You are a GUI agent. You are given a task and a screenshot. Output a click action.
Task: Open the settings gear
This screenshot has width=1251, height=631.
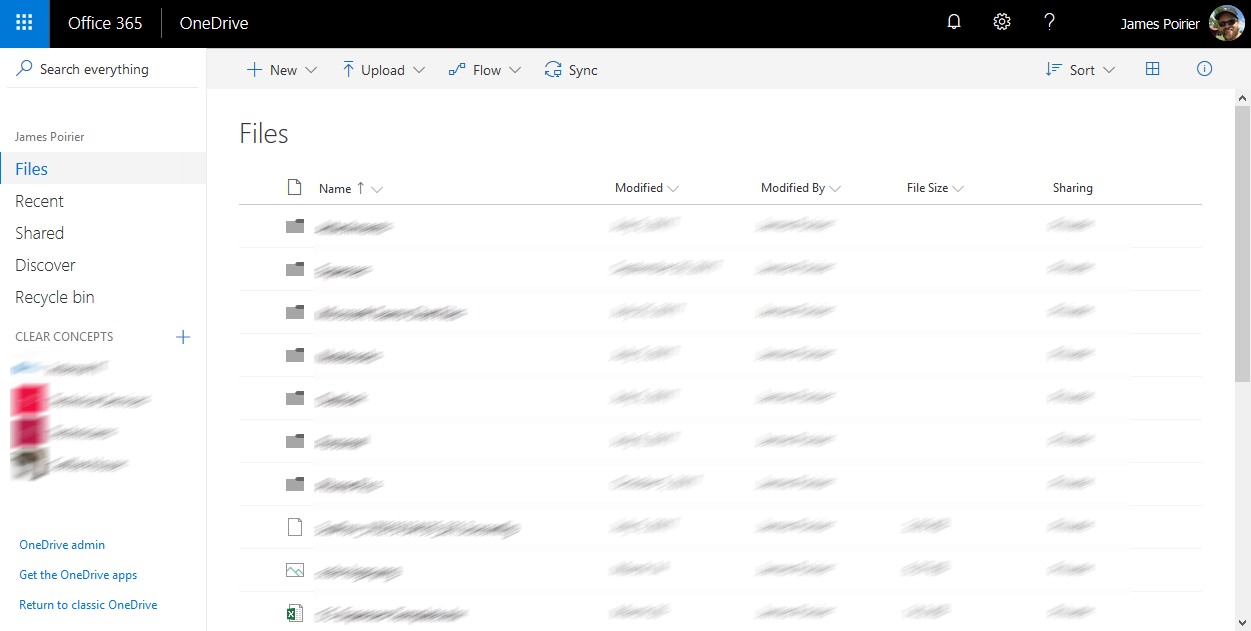(1002, 22)
